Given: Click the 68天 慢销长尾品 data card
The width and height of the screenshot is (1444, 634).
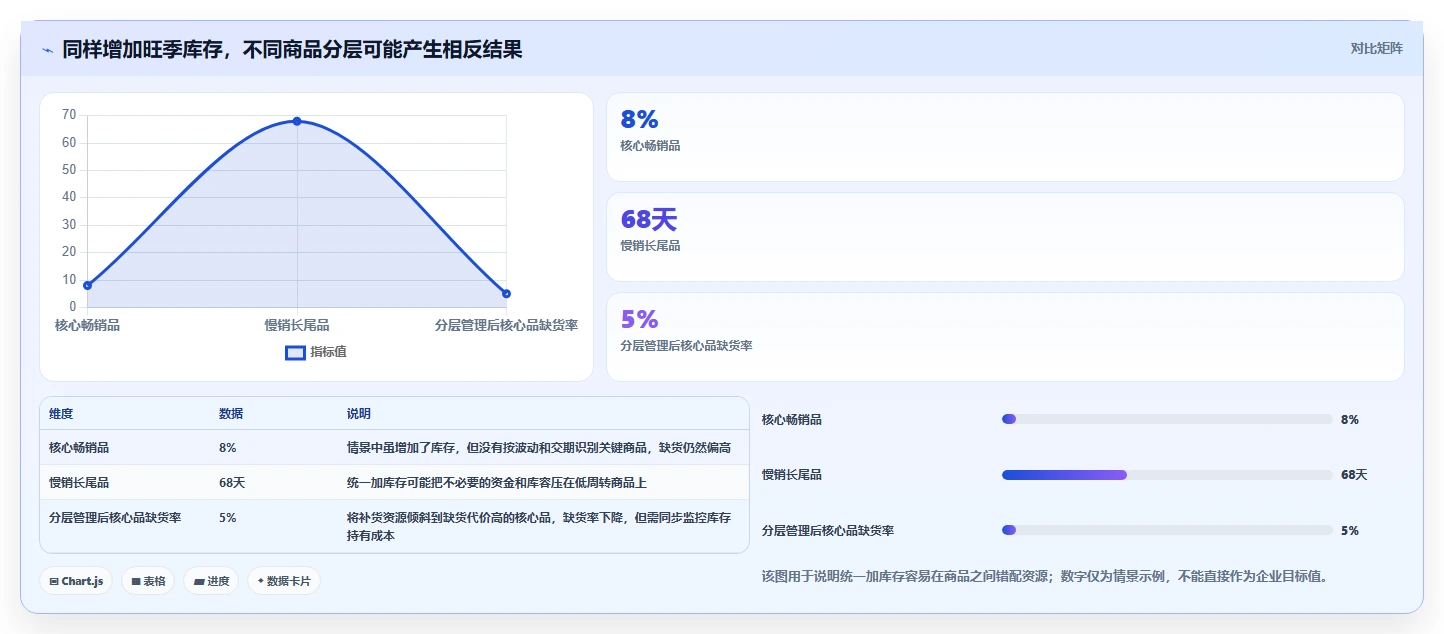Looking at the screenshot, I should [x=1005, y=237].
